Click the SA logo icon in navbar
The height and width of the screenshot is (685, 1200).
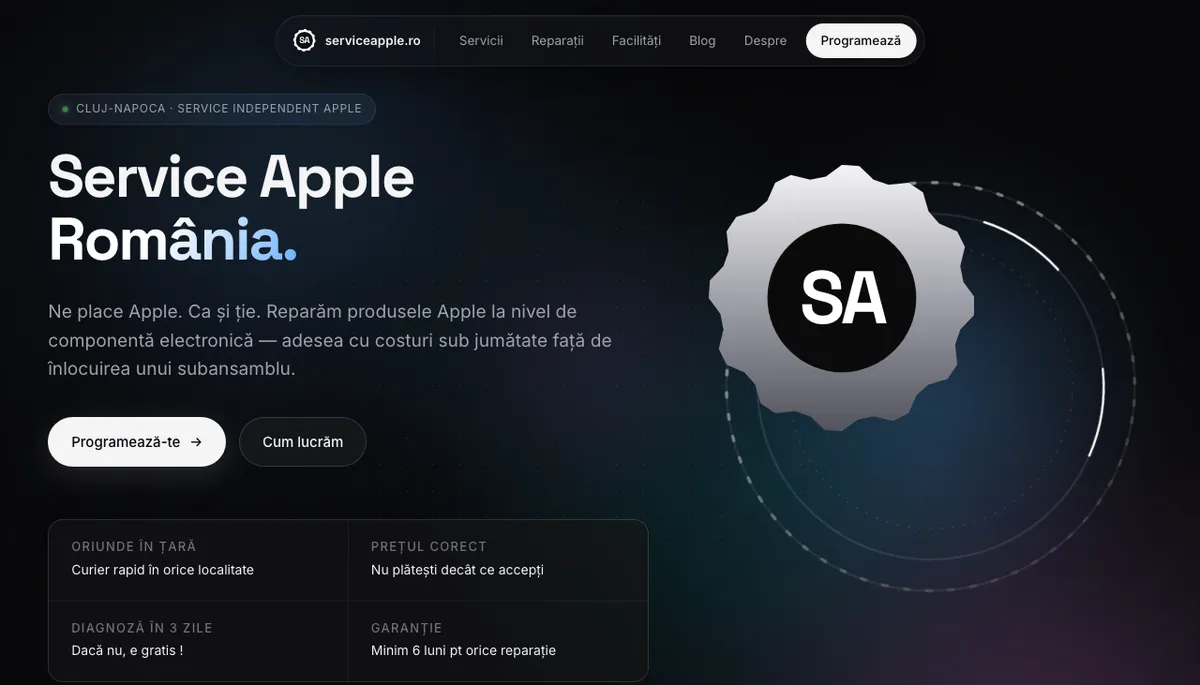304,41
